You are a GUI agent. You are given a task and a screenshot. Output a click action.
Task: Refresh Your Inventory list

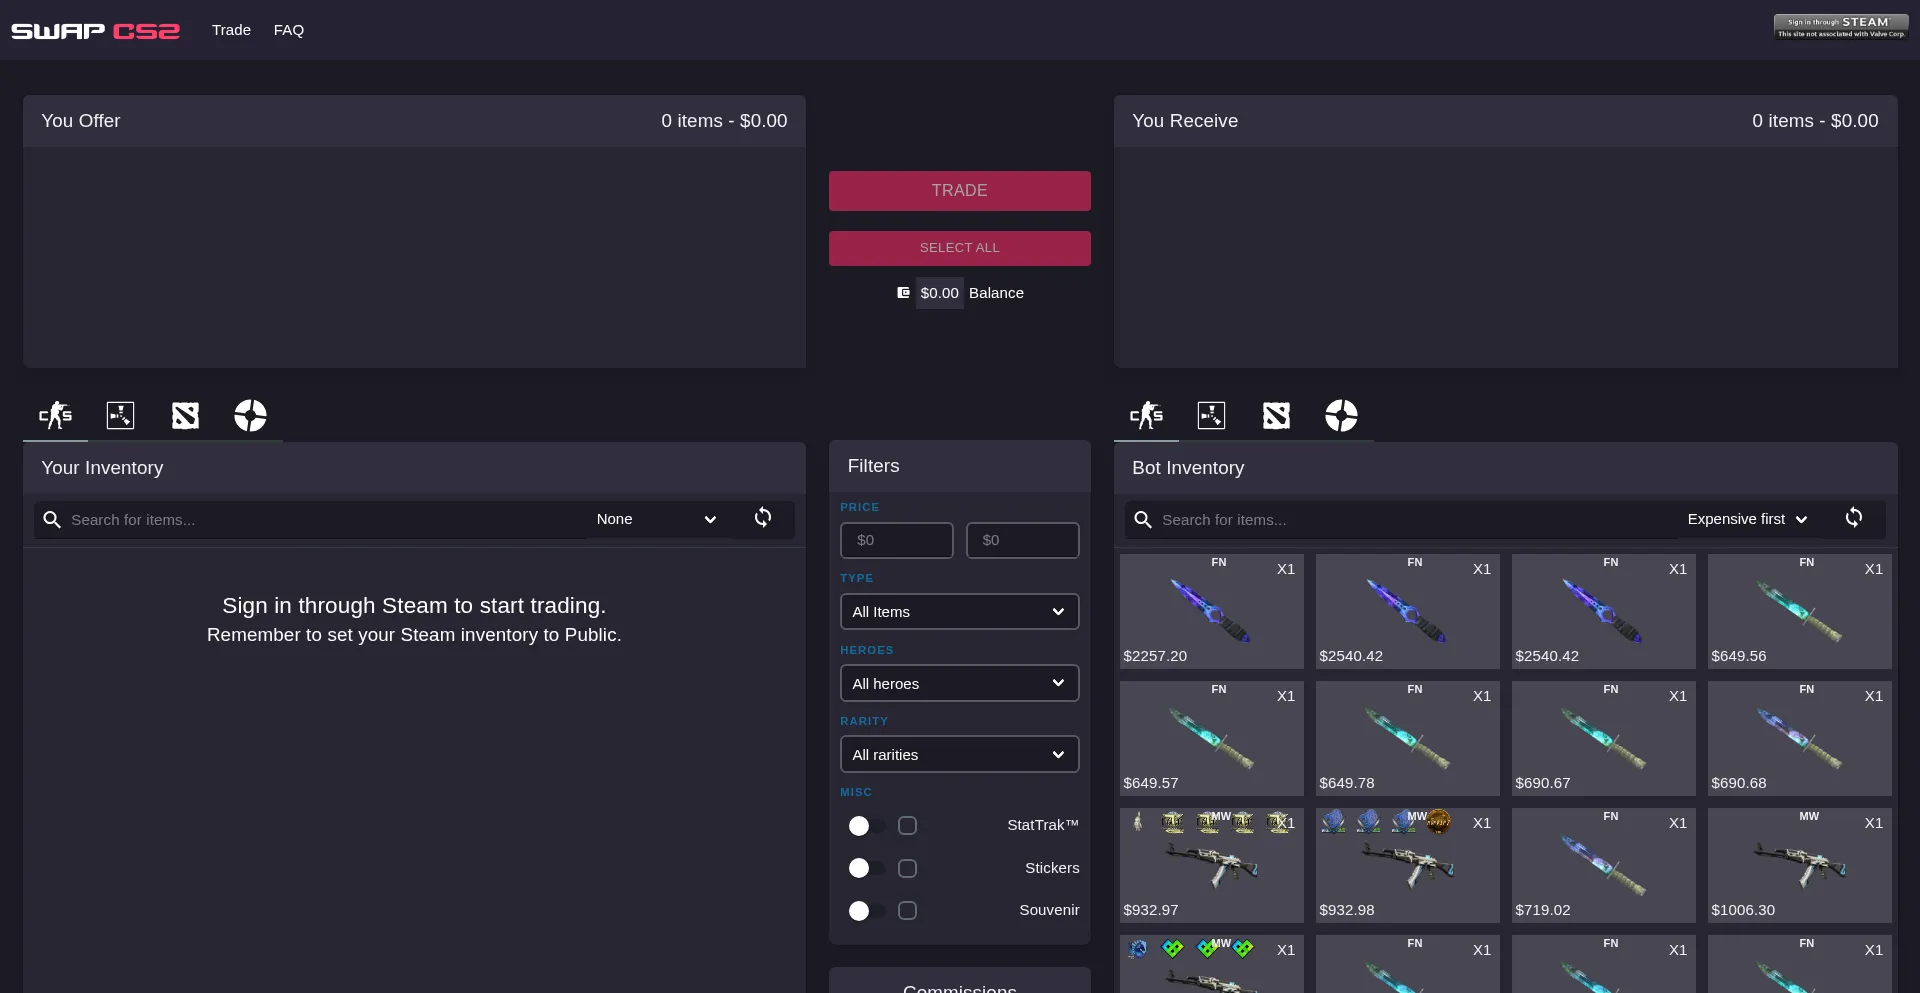click(x=763, y=518)
